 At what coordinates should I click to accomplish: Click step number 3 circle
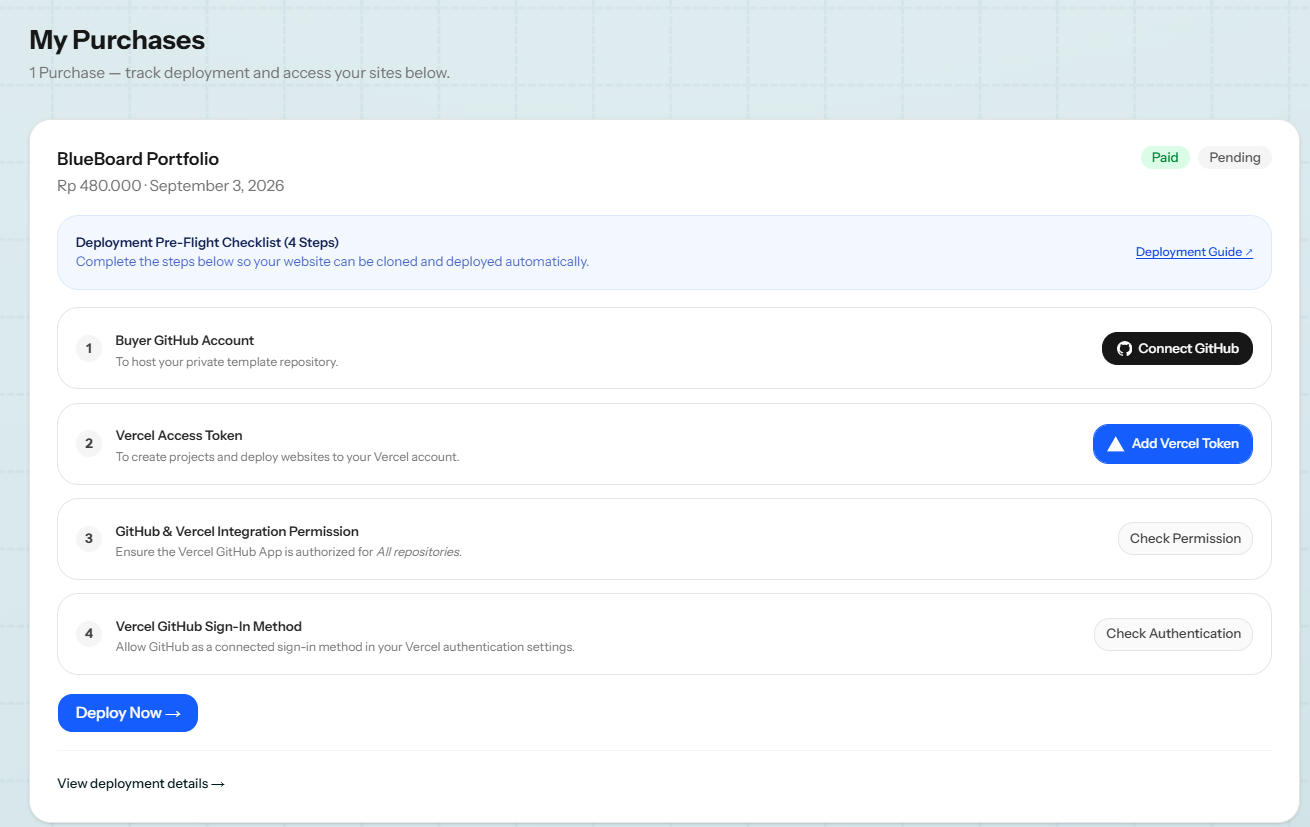(x=89, y=539)
